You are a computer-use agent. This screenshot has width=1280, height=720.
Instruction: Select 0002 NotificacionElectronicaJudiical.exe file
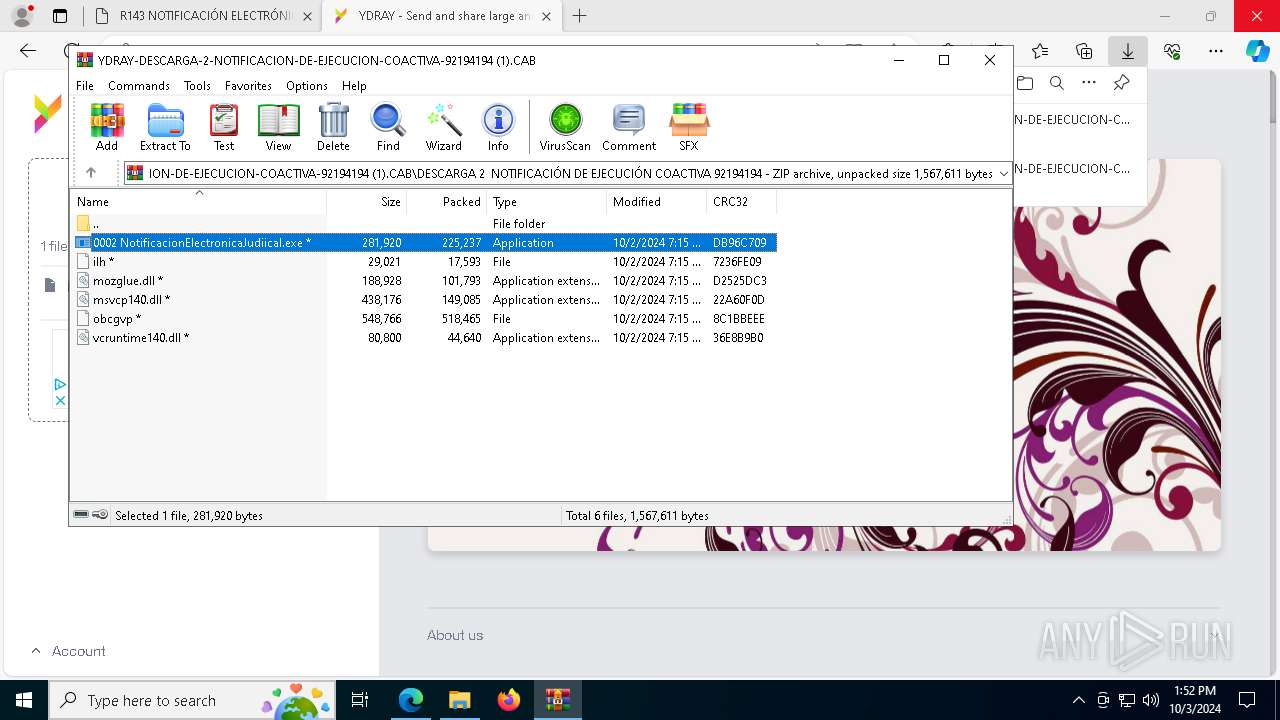424,243
